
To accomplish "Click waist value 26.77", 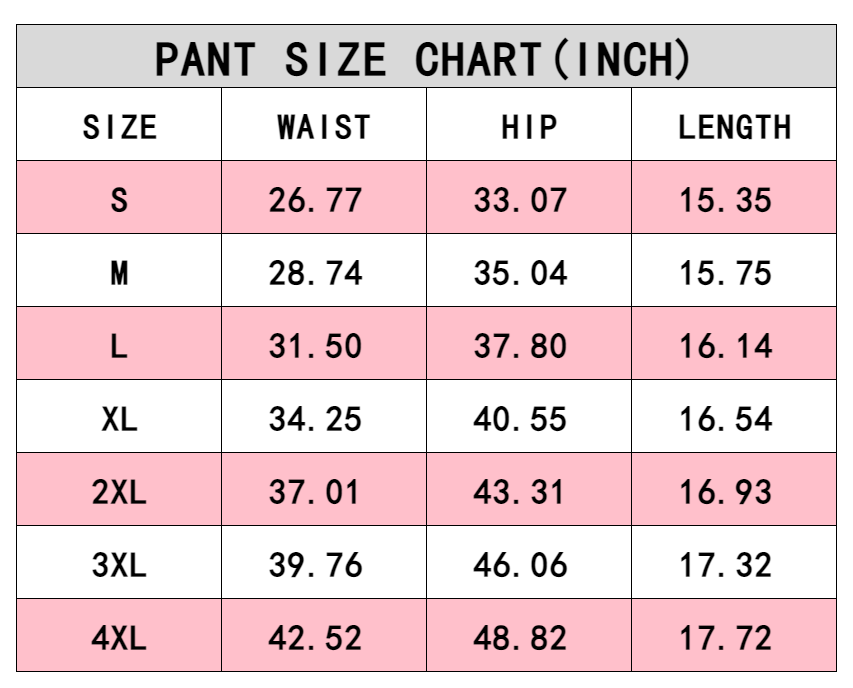I will [315, 200].
